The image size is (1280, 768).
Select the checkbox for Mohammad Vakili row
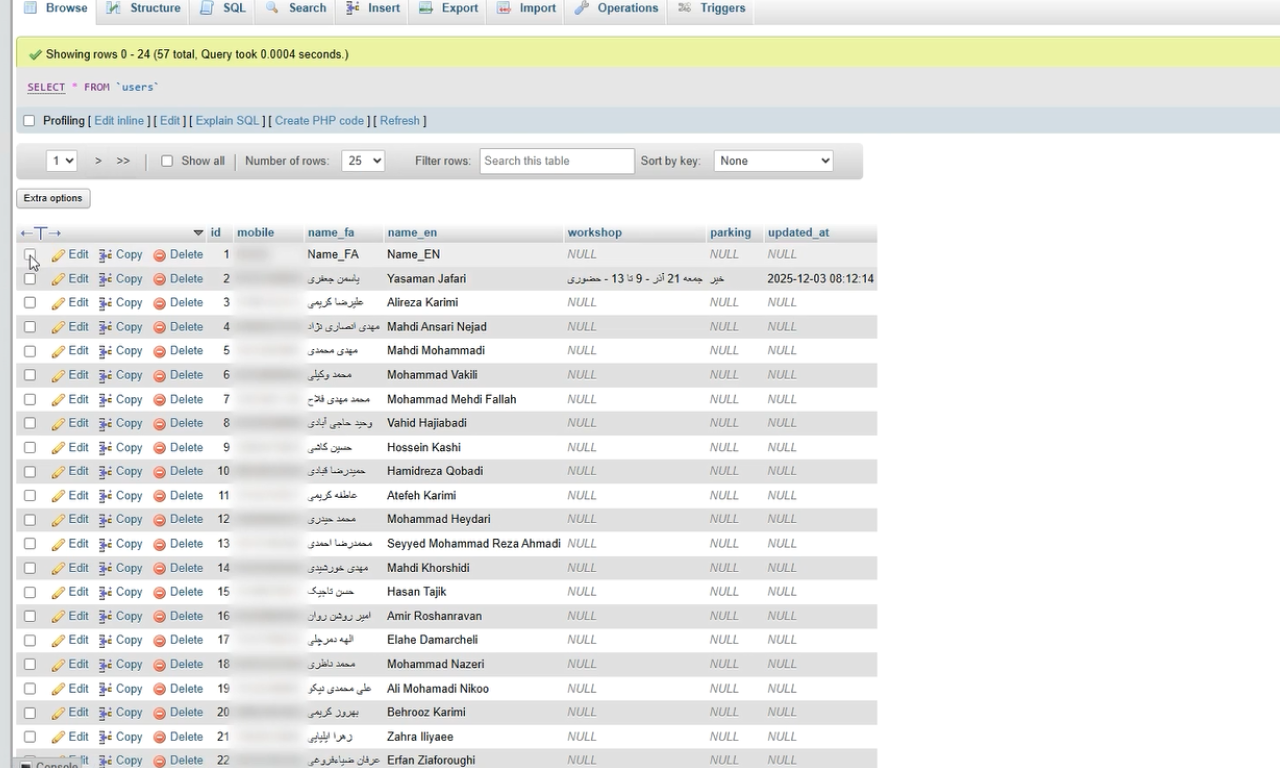click(x=29, y=375)
